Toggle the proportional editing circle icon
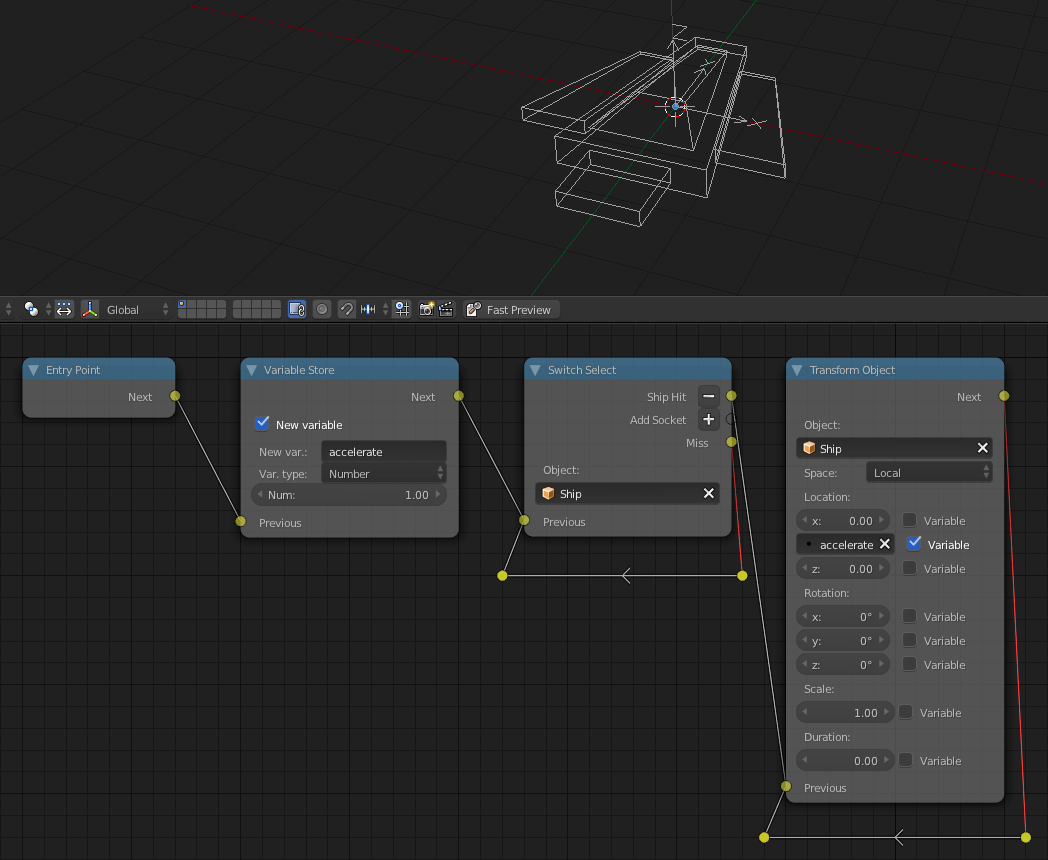Screen dimensions: 1048x860 pos(322,310)
